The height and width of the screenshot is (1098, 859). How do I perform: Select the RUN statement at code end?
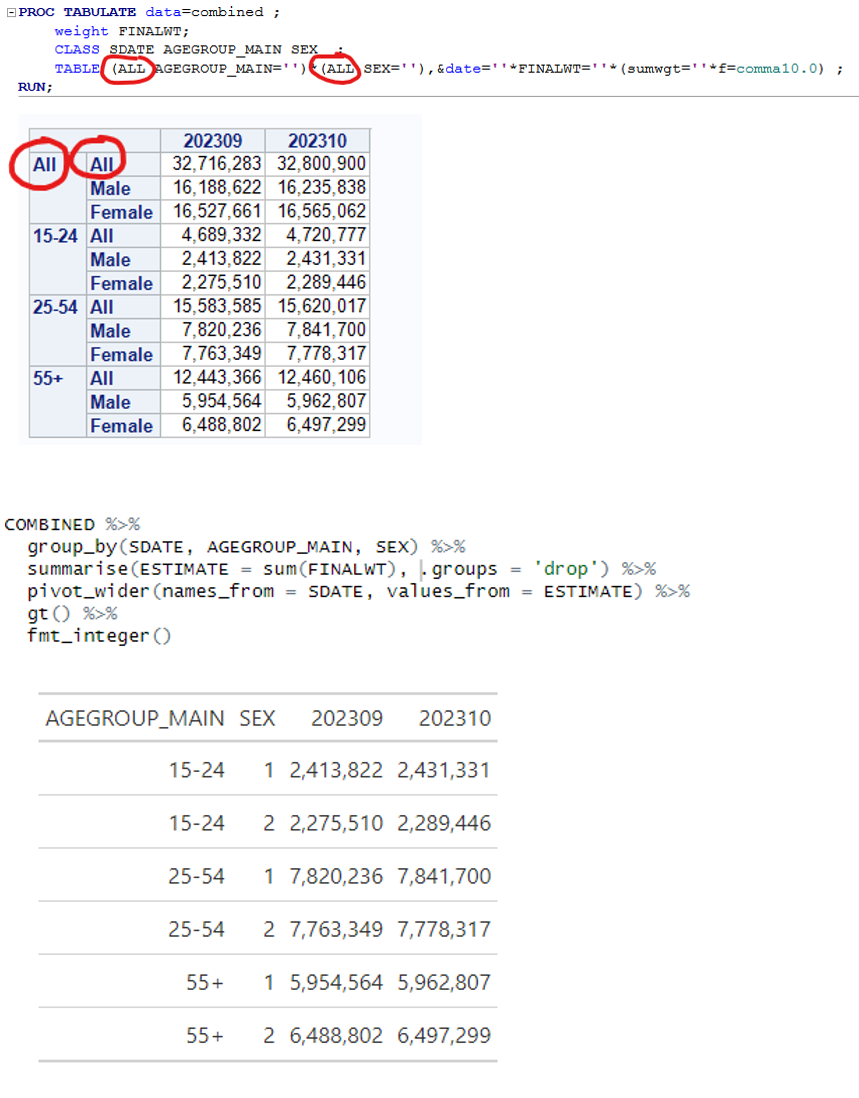(x=31, y=87)
